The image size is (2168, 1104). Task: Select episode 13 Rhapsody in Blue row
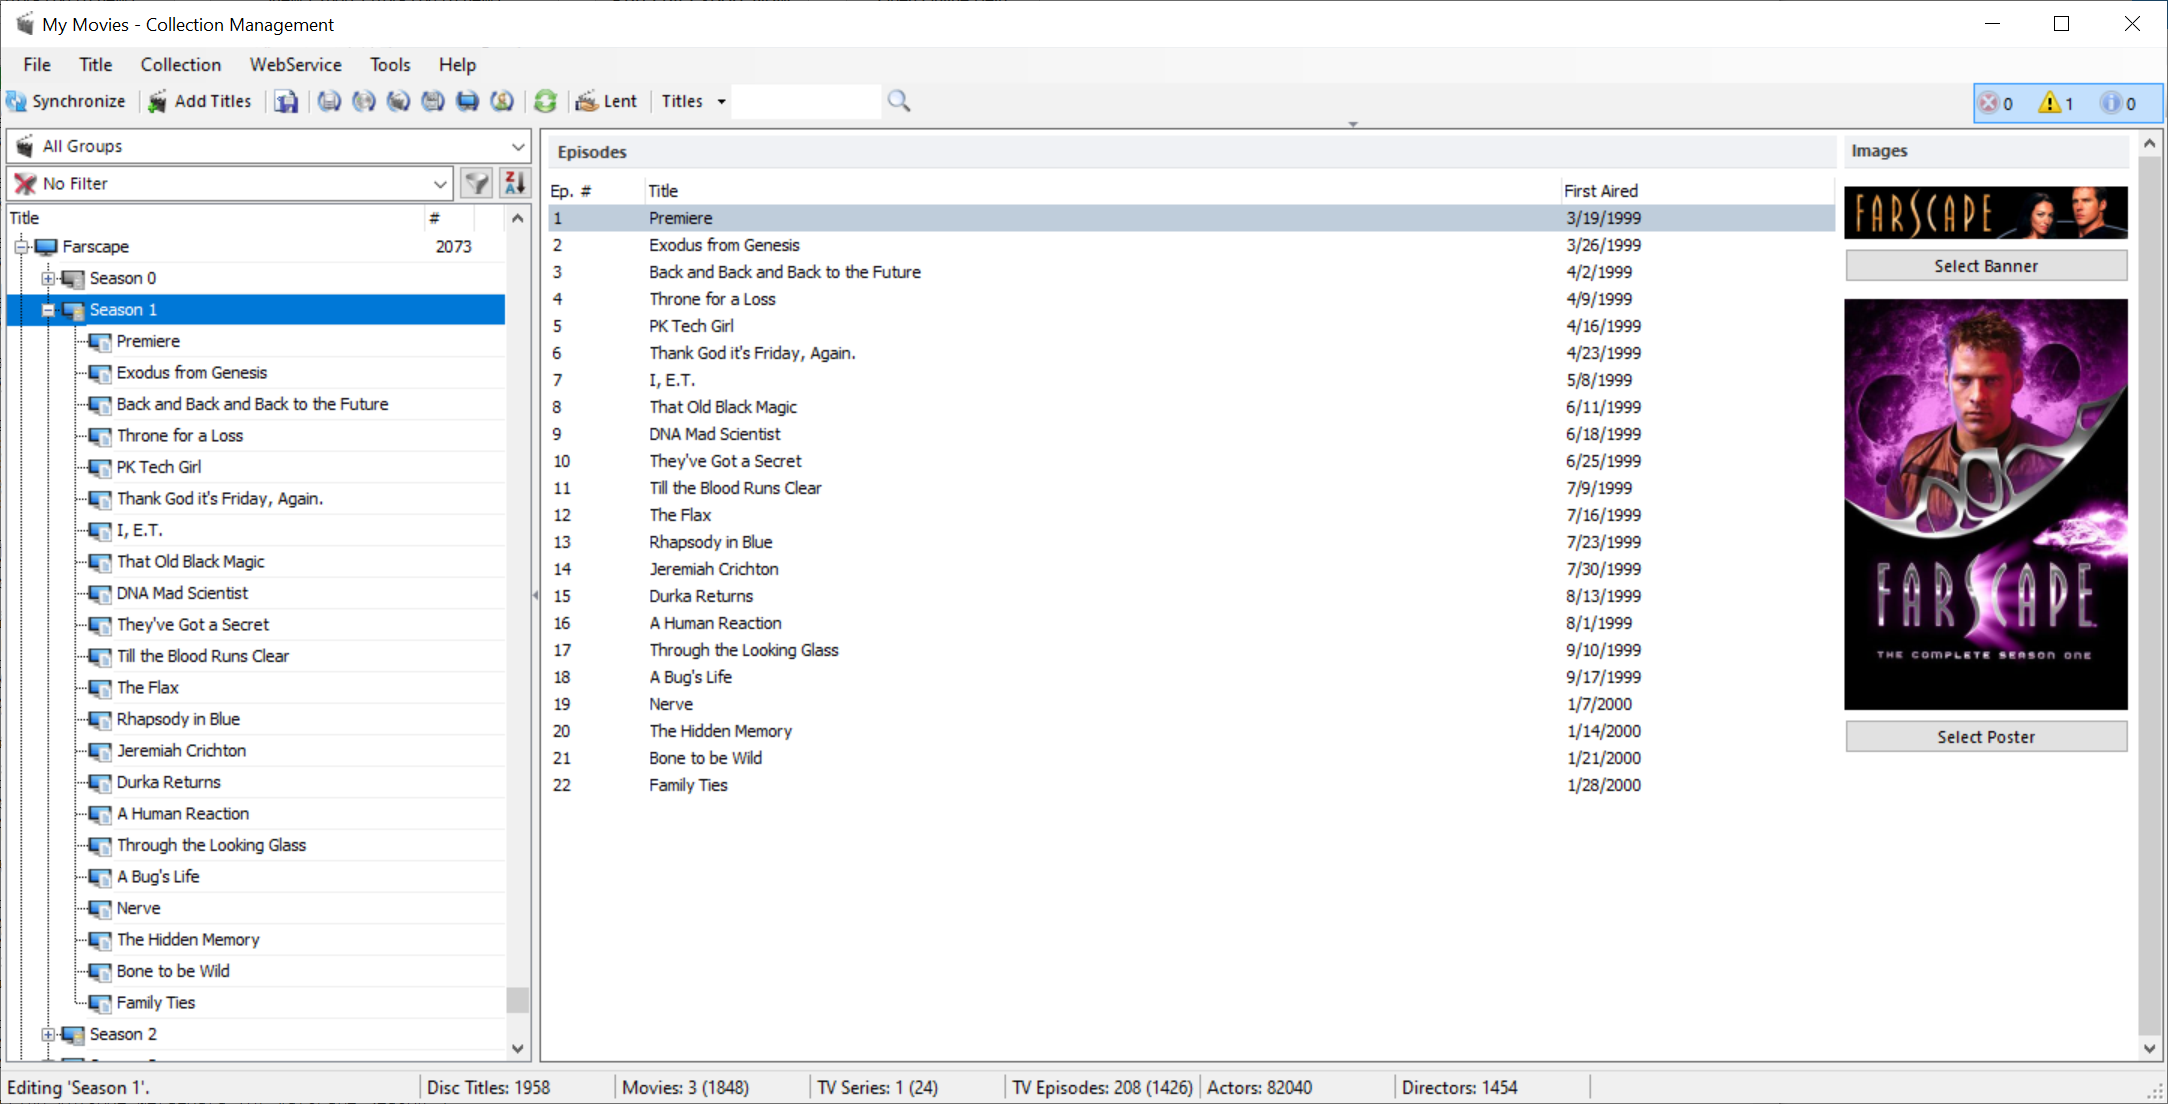pos(1191,542)
